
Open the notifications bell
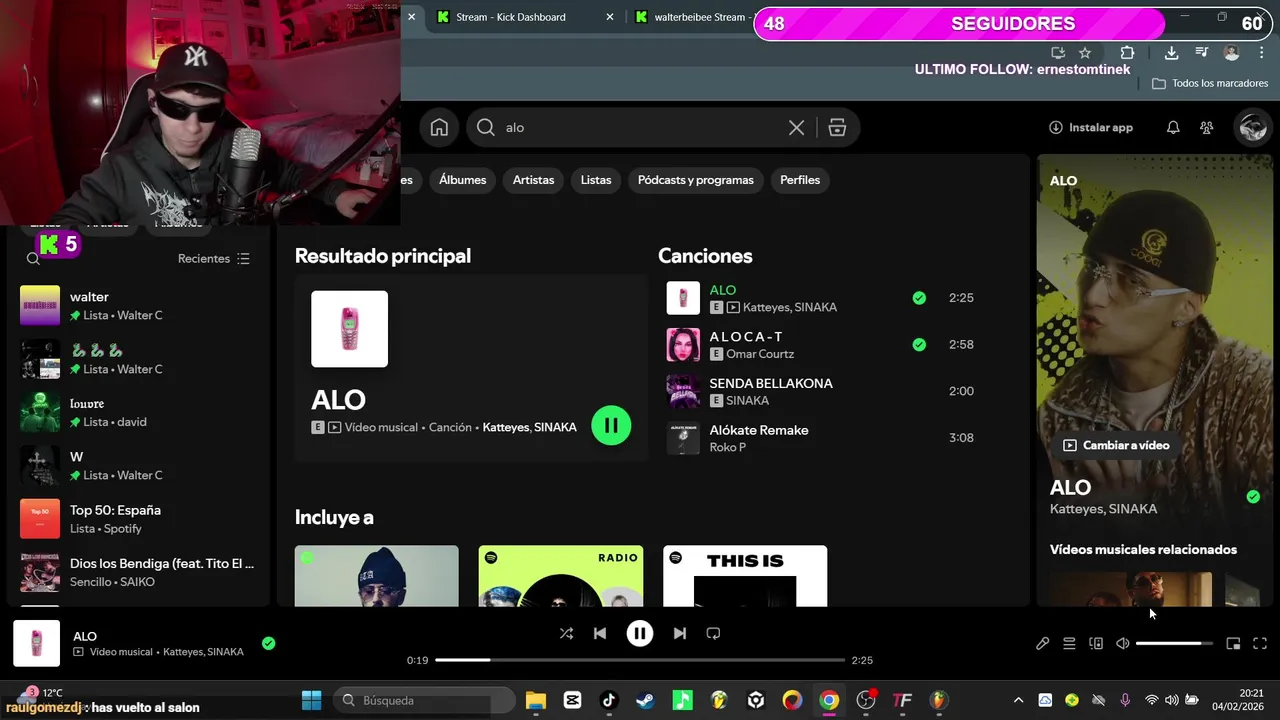1173,127
